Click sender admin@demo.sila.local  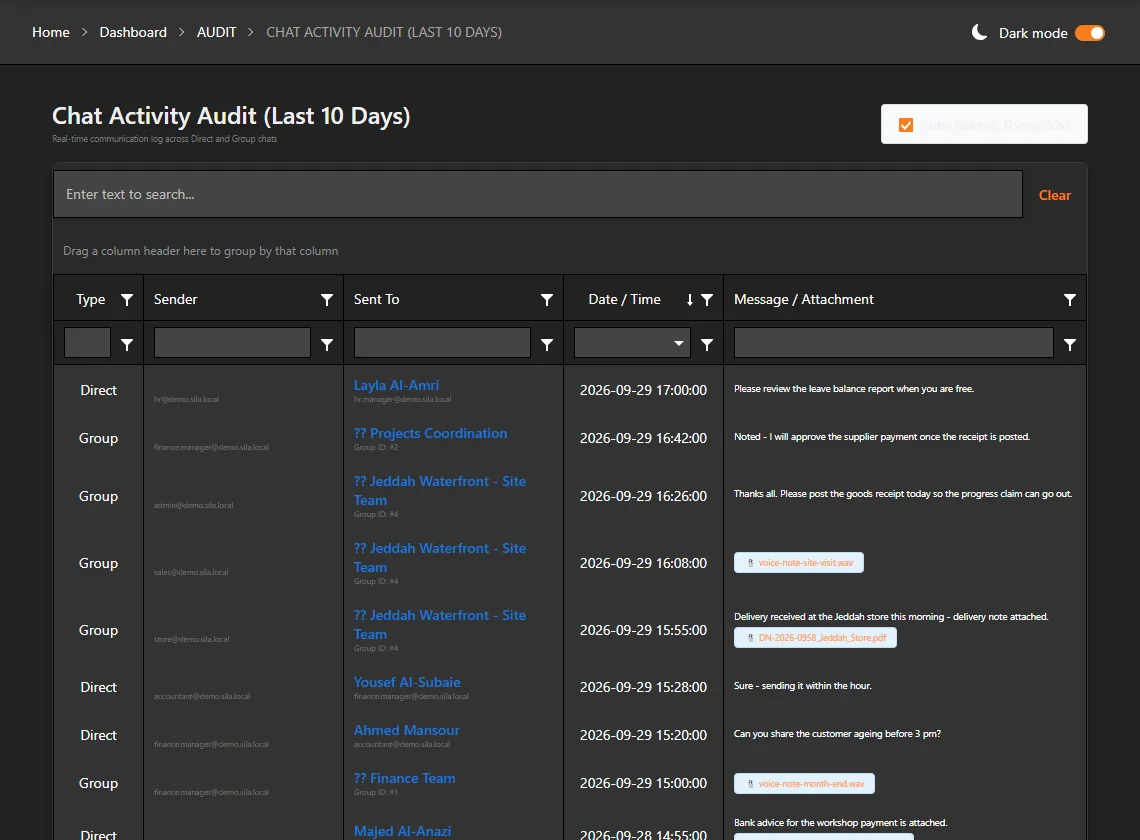[x=193, y=505]
